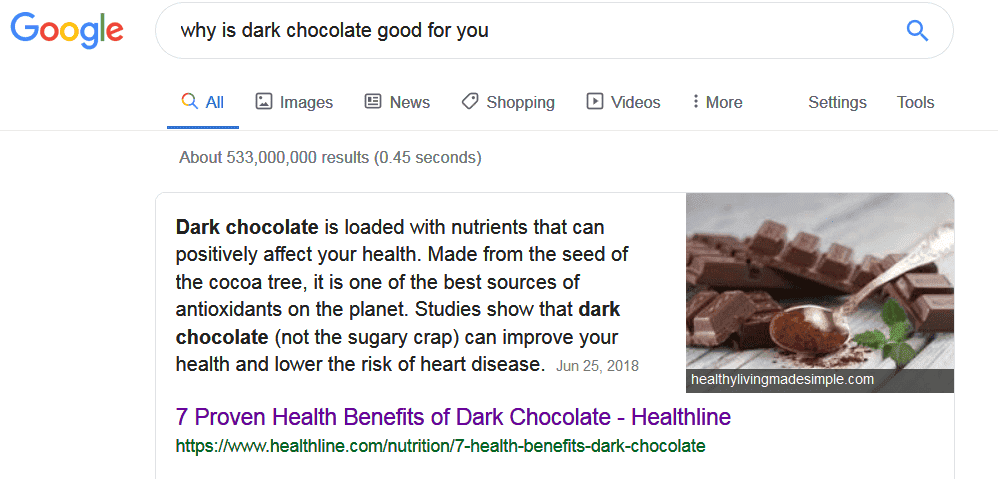Click the Videos tab play icon

coord(595,102)
